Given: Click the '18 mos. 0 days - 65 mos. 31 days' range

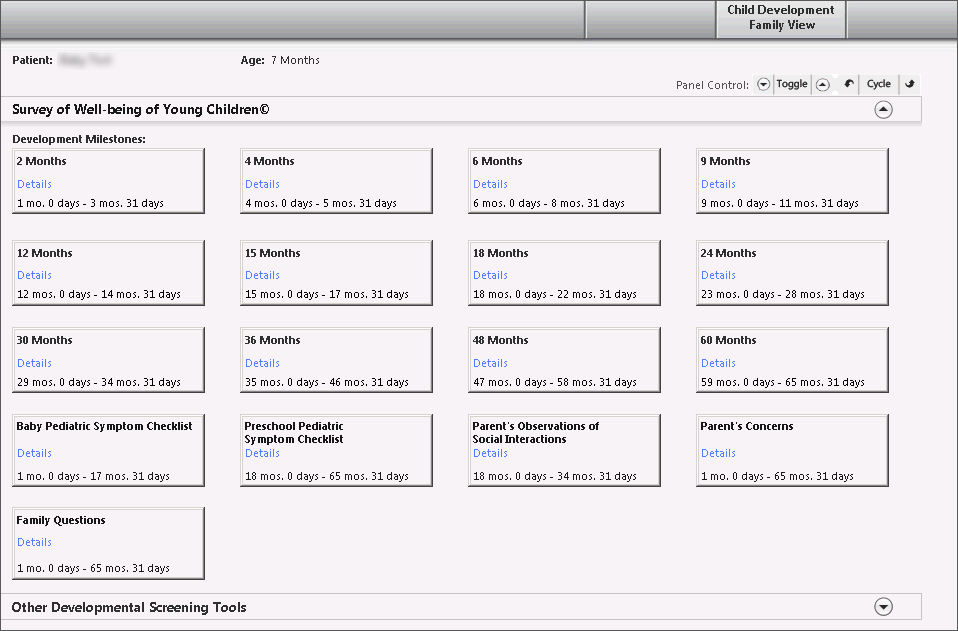Looking at the screenshot, I should pyautogui.click(x=327, y=476).
